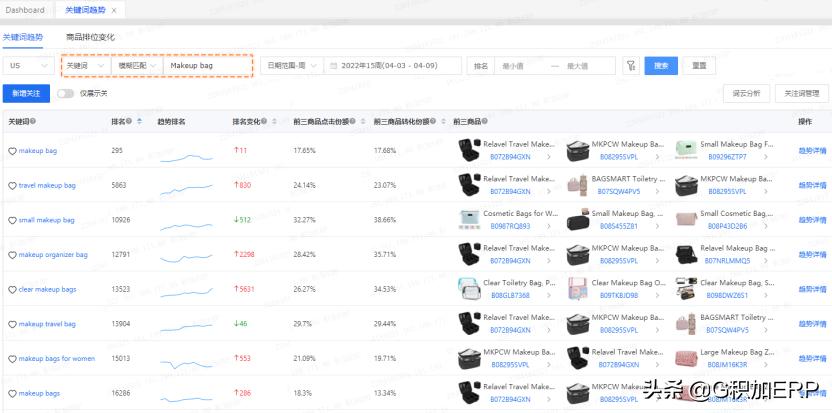Expand chevron beside MKPCW B08295SVPL in makeup bag row
Image resolution: width=832 pixels, height=413 pixels.
tap(657, 157)
